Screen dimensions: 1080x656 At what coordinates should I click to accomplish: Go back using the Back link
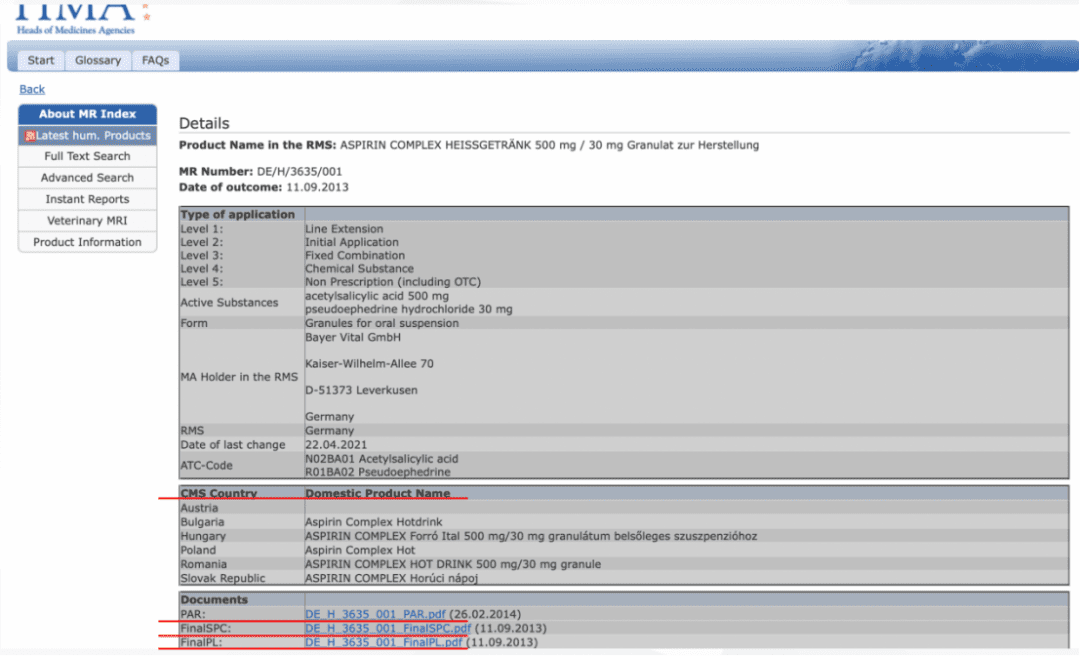click(32, 89)
